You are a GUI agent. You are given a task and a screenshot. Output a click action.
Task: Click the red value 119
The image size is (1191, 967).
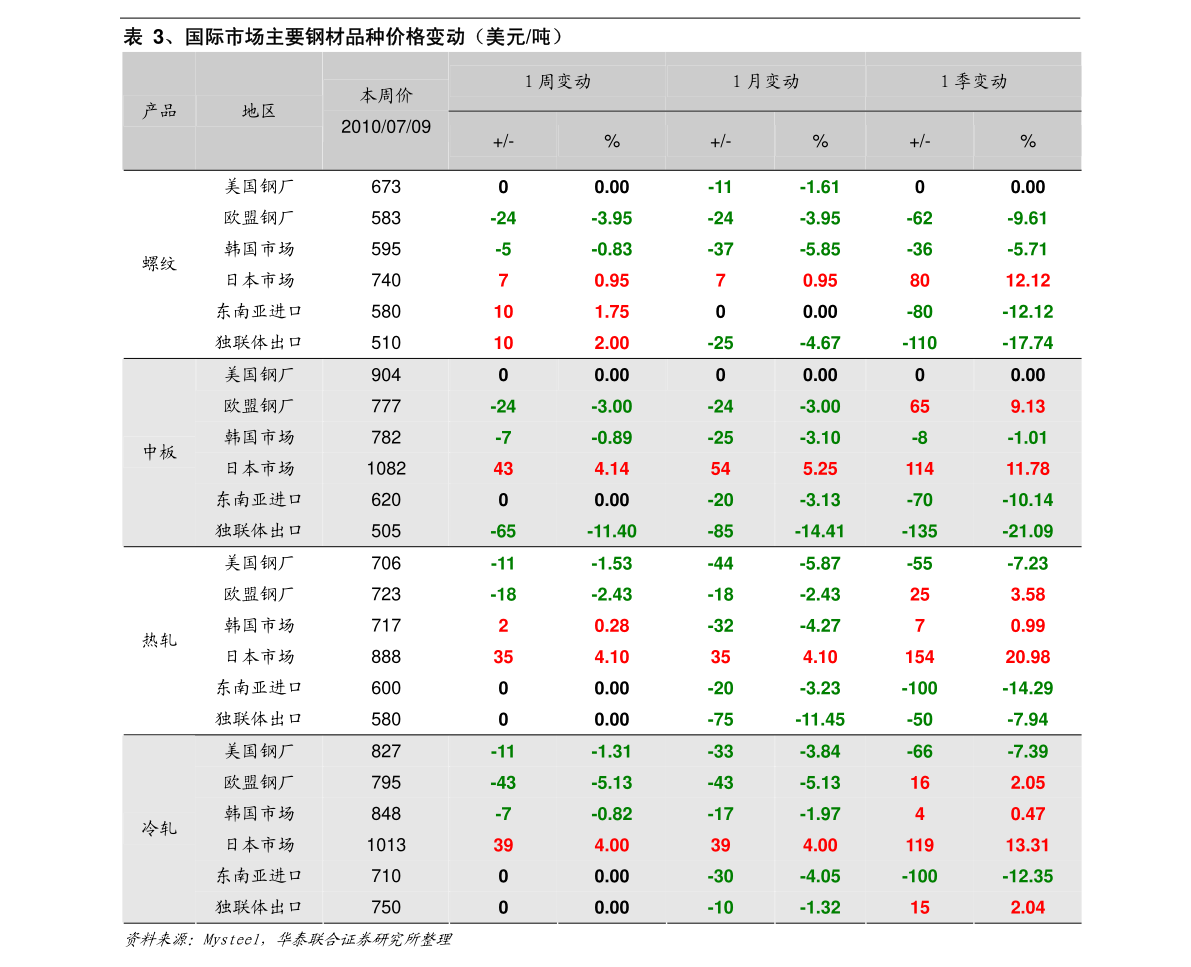920,845
